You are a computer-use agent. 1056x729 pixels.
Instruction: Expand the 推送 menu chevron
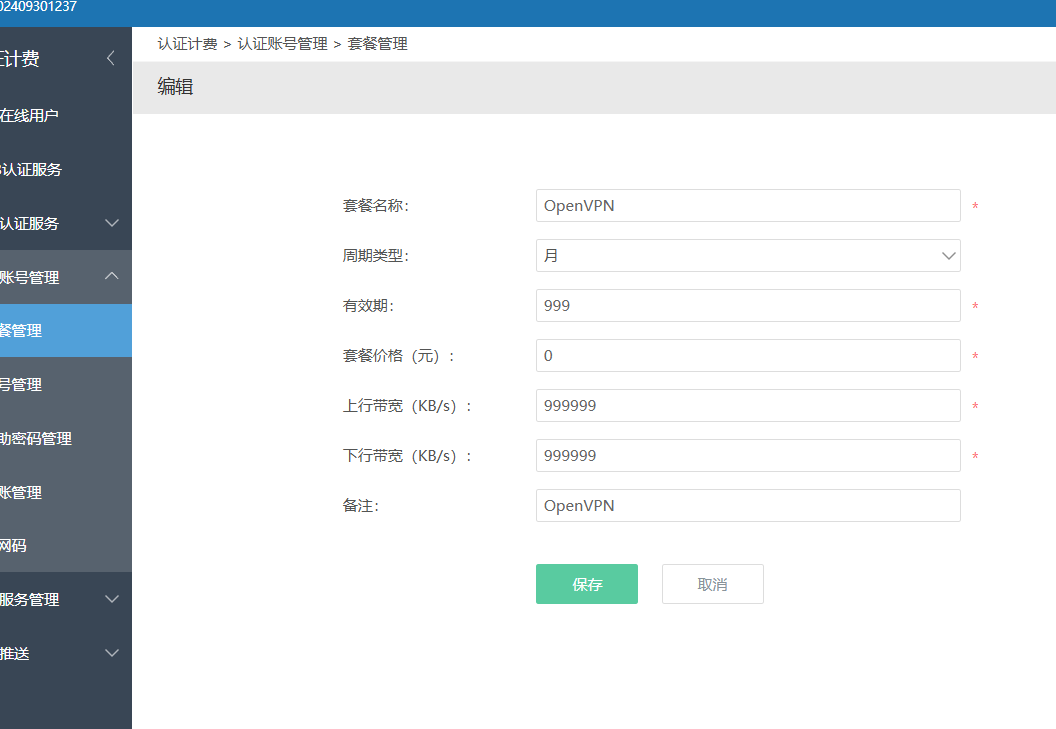point(112,653)
